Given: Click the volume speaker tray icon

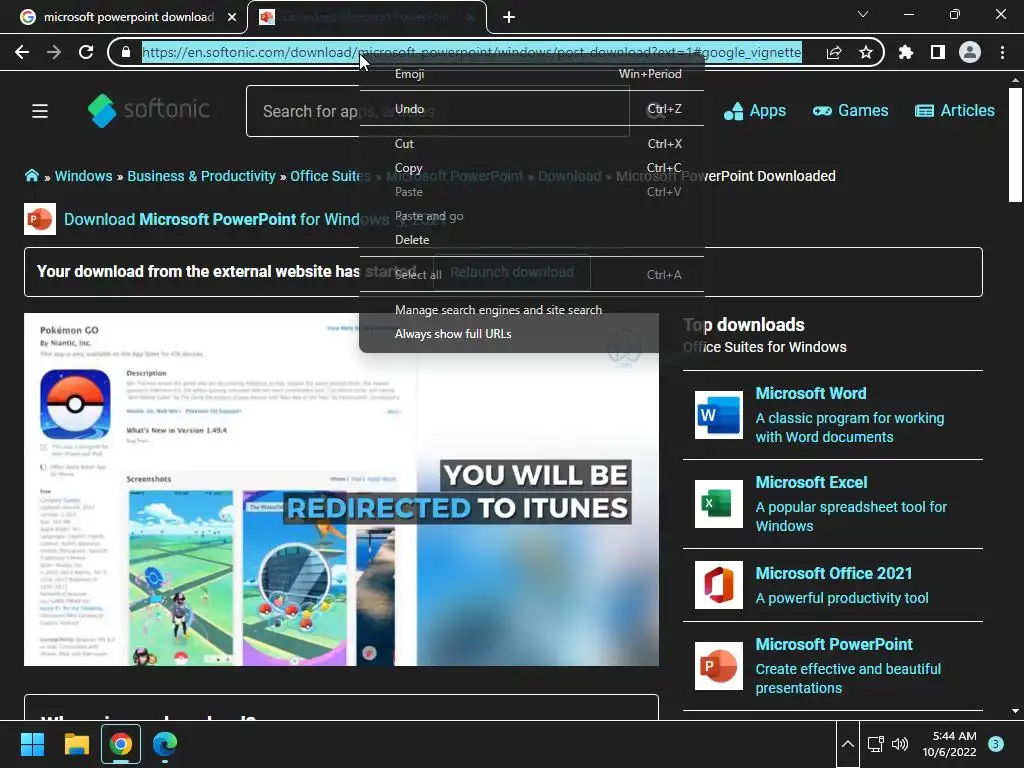Looking at the screenshot, I should point(900,744).
